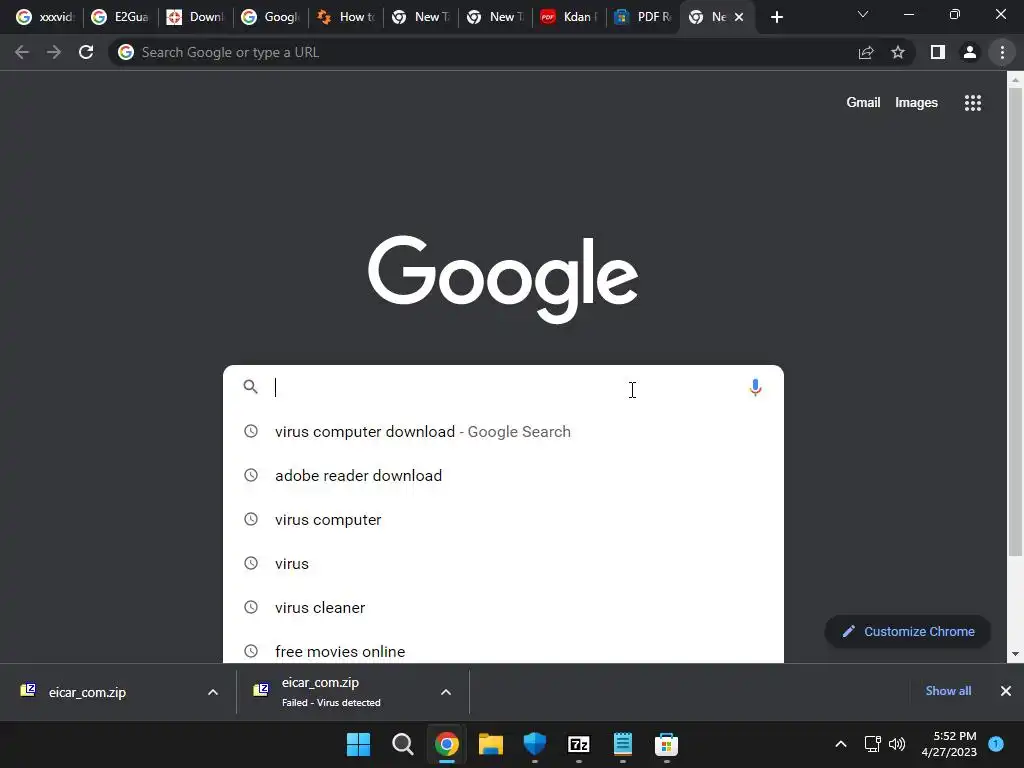1024x768 pixels.
Task: Click the network icon in system tray
Action: point(872,744)
